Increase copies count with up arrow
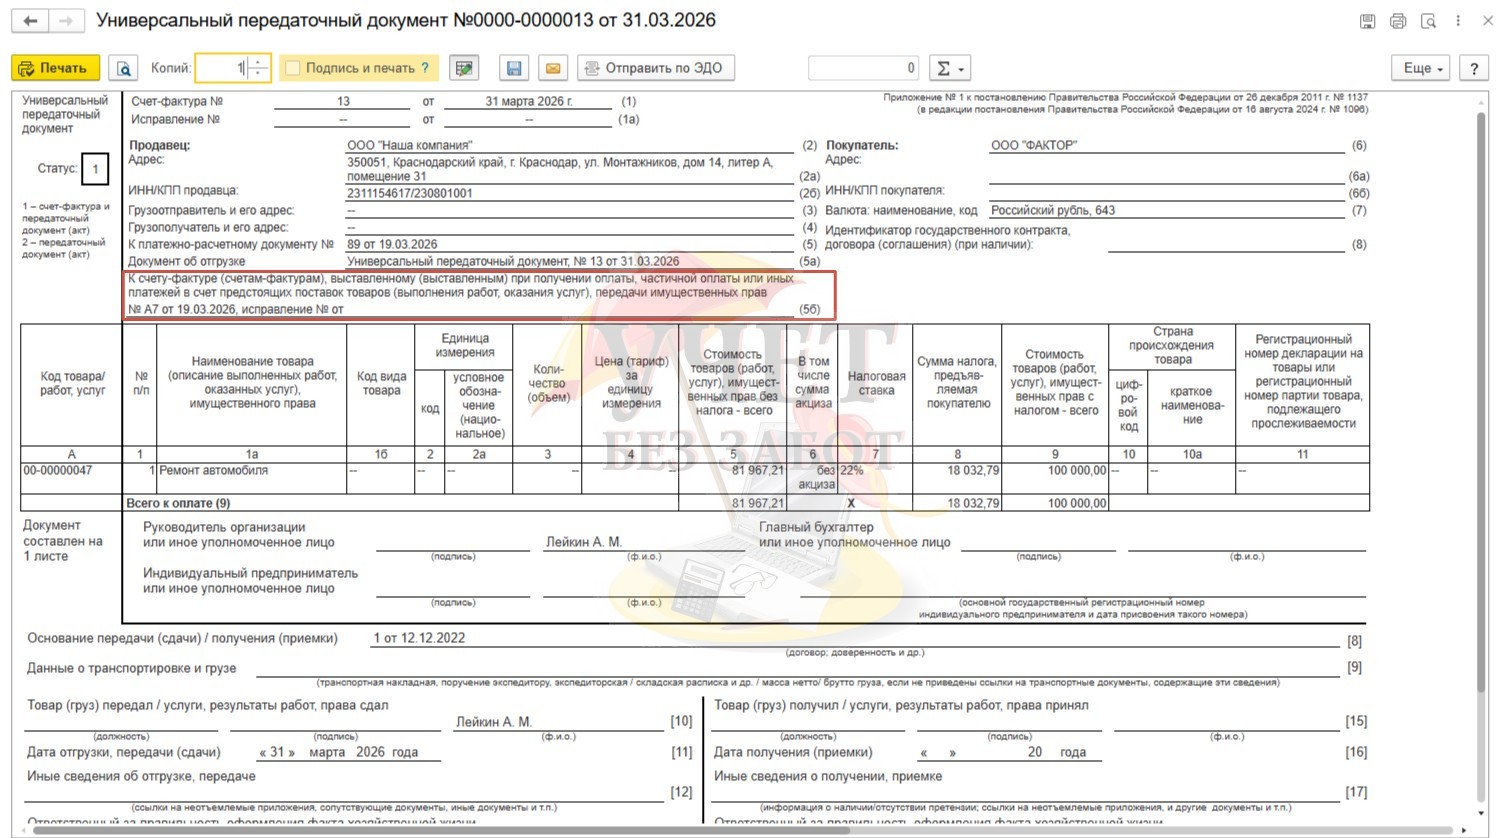1504x838 pixels. pos(258,63)
